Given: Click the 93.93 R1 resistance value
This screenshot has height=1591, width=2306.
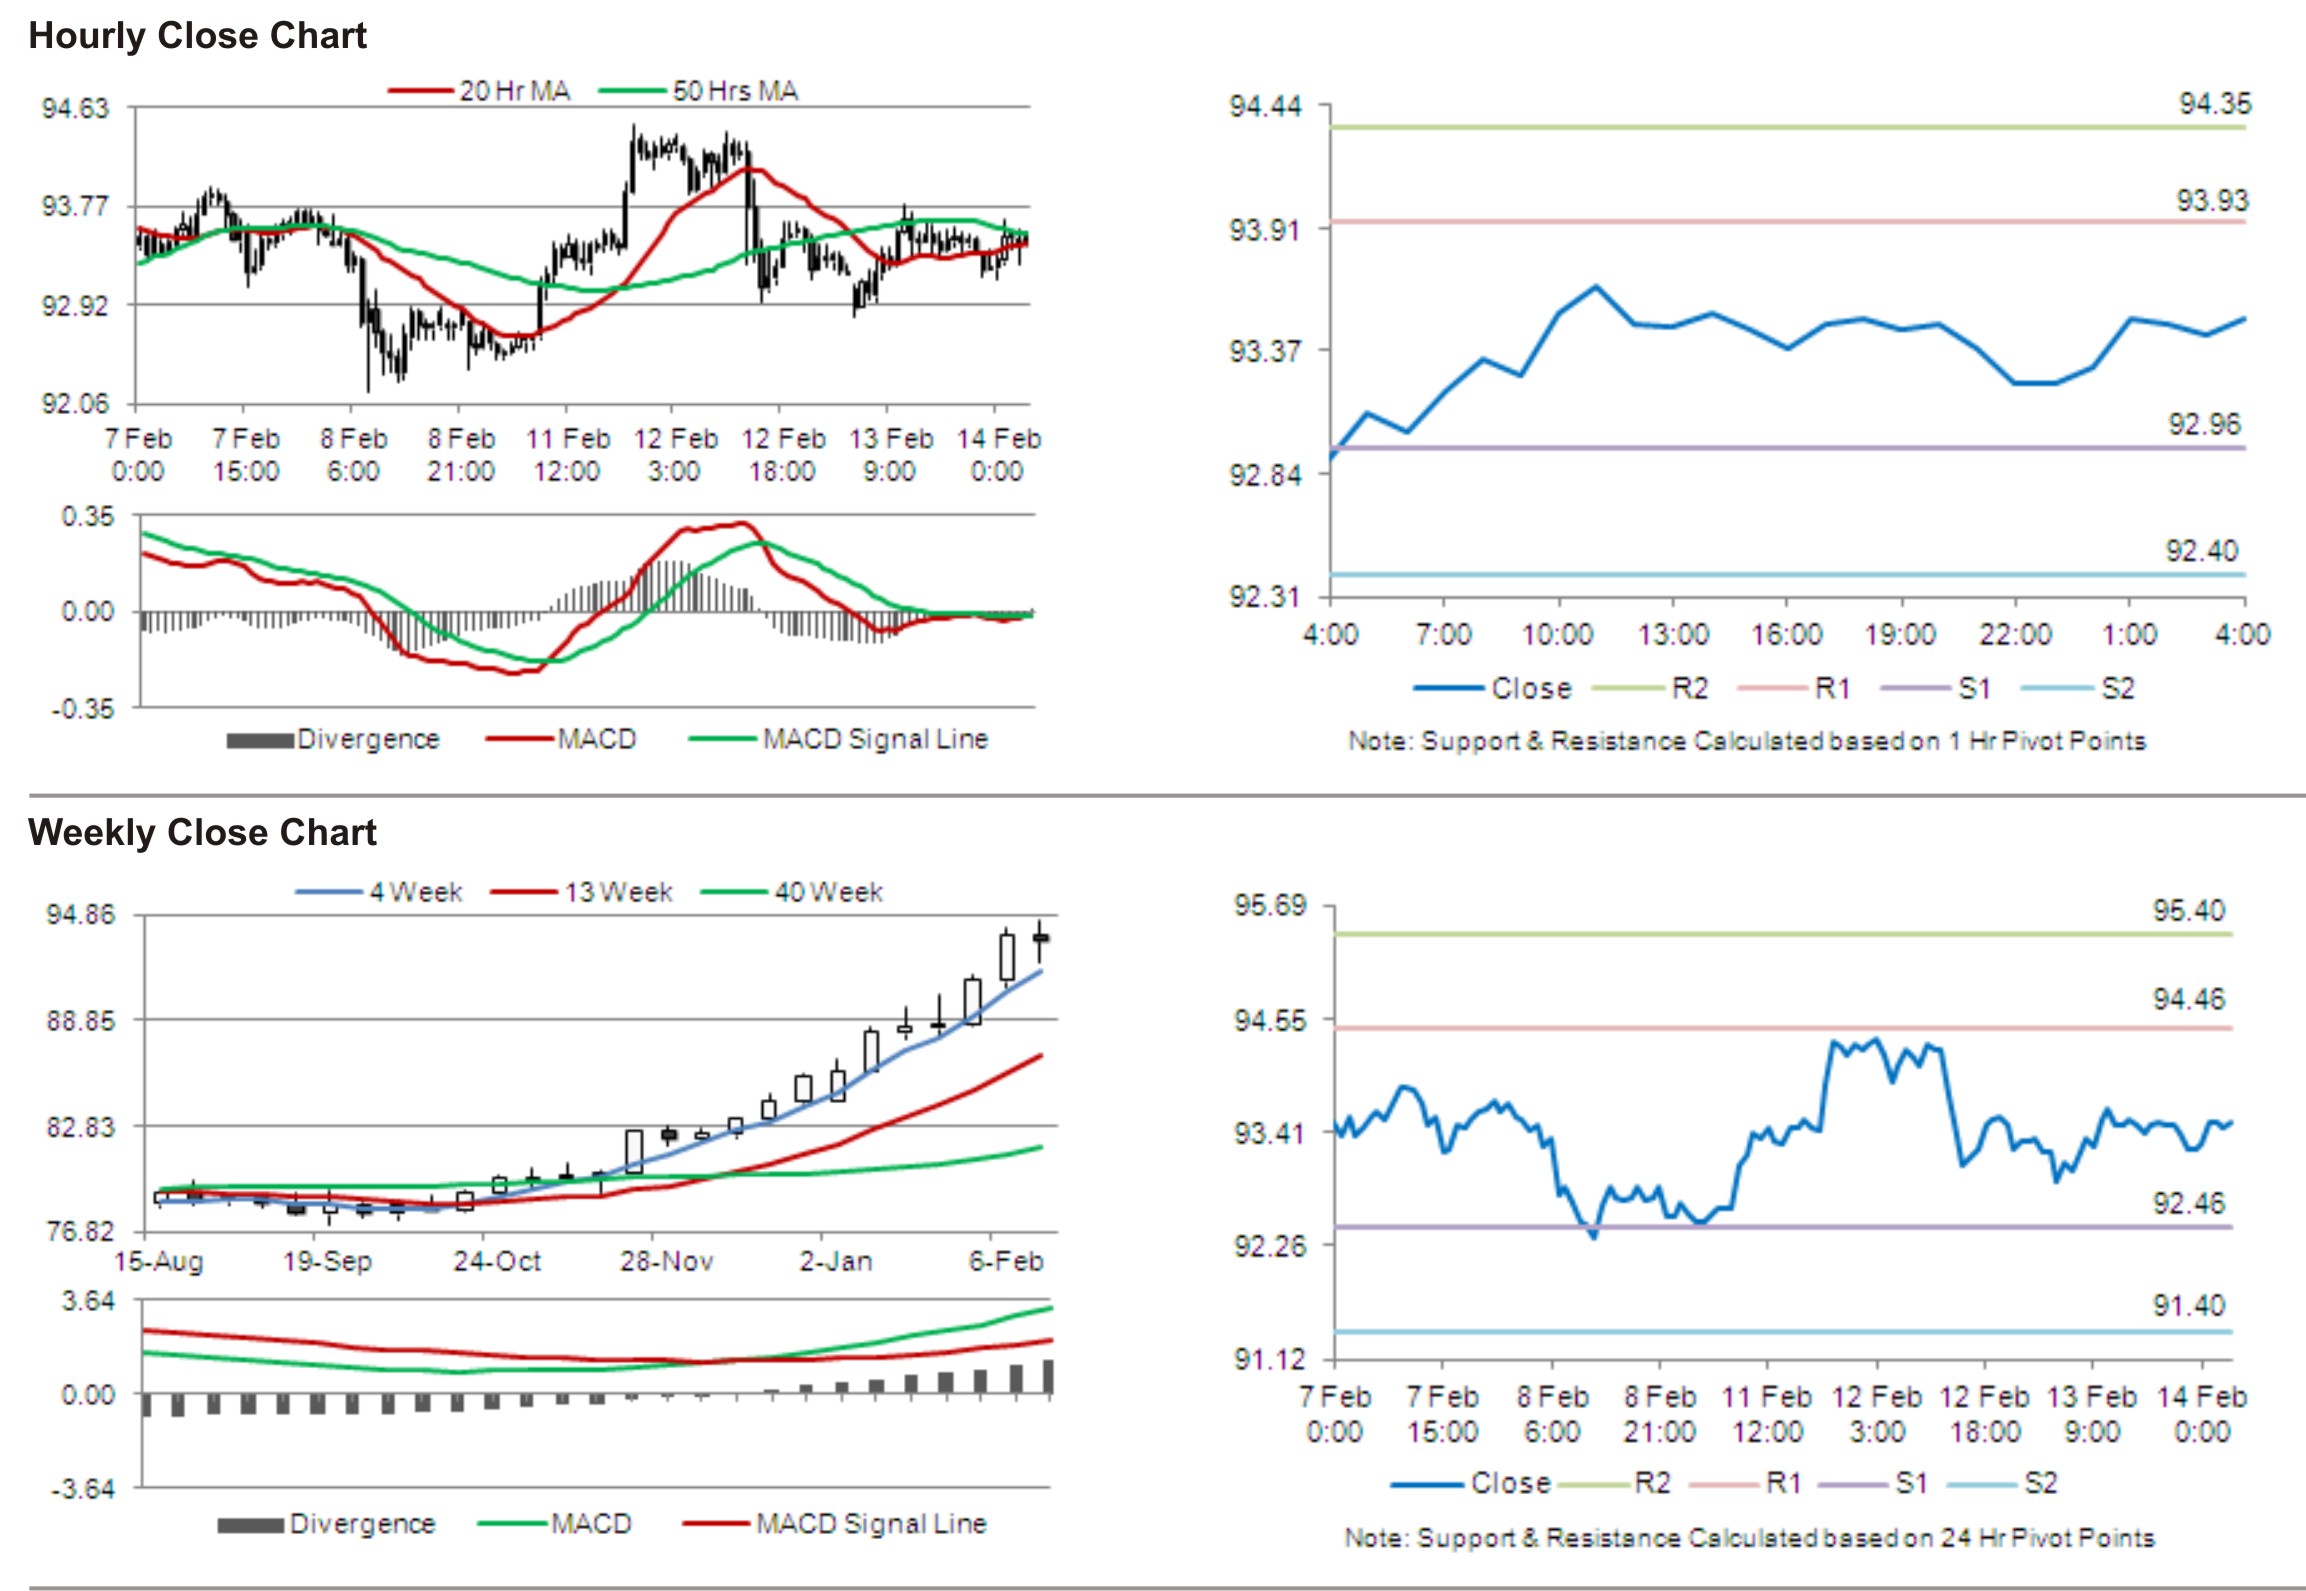Looking at the screenshot, I should pos(2212,201).
